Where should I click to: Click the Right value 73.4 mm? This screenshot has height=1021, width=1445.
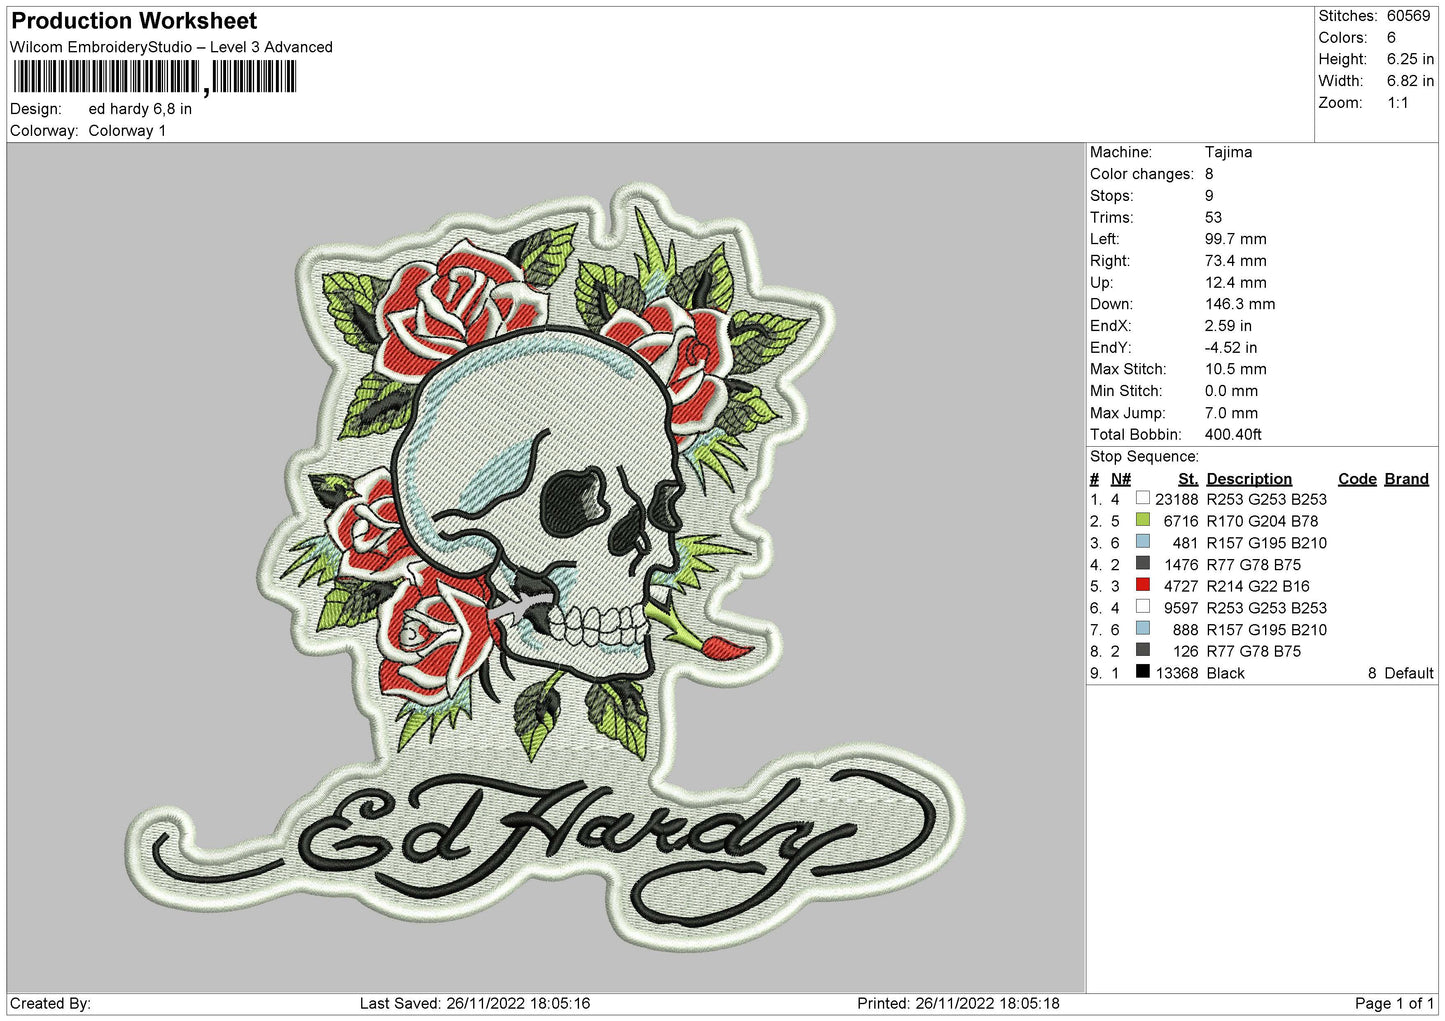point(1235,261)
